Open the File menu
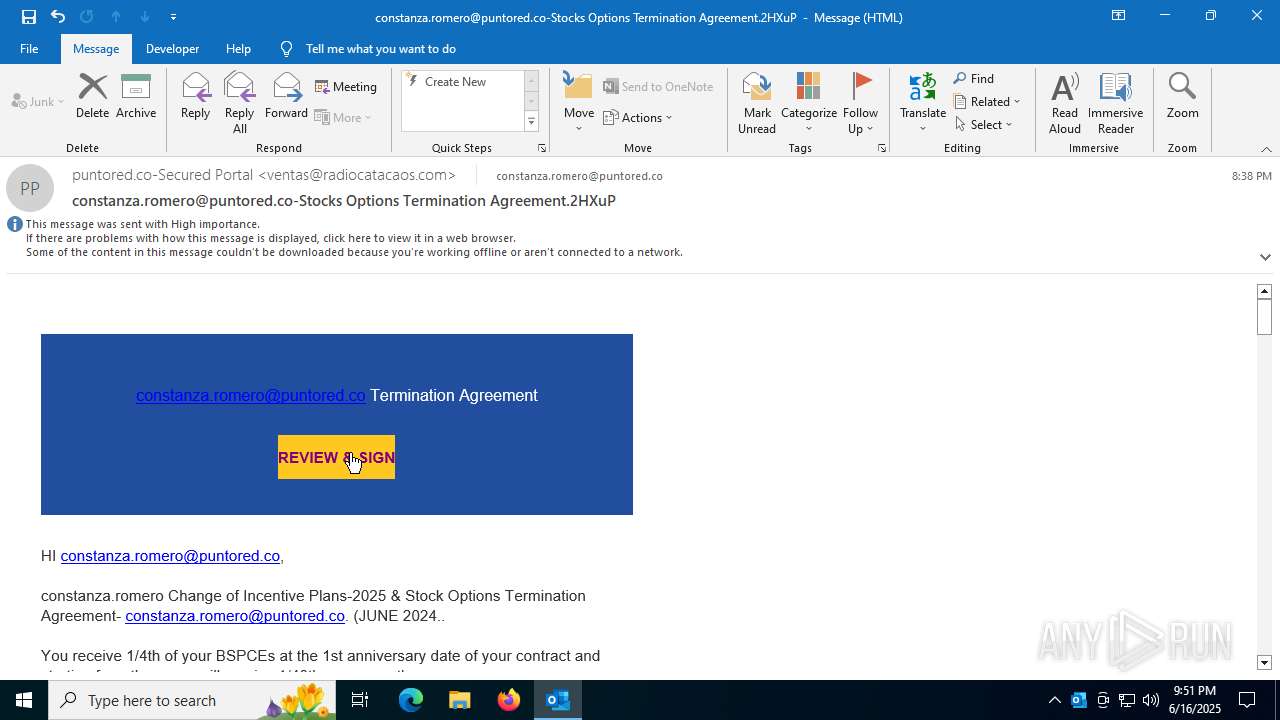This screenshot has width=1280, height=720. (x=29, y=48)
